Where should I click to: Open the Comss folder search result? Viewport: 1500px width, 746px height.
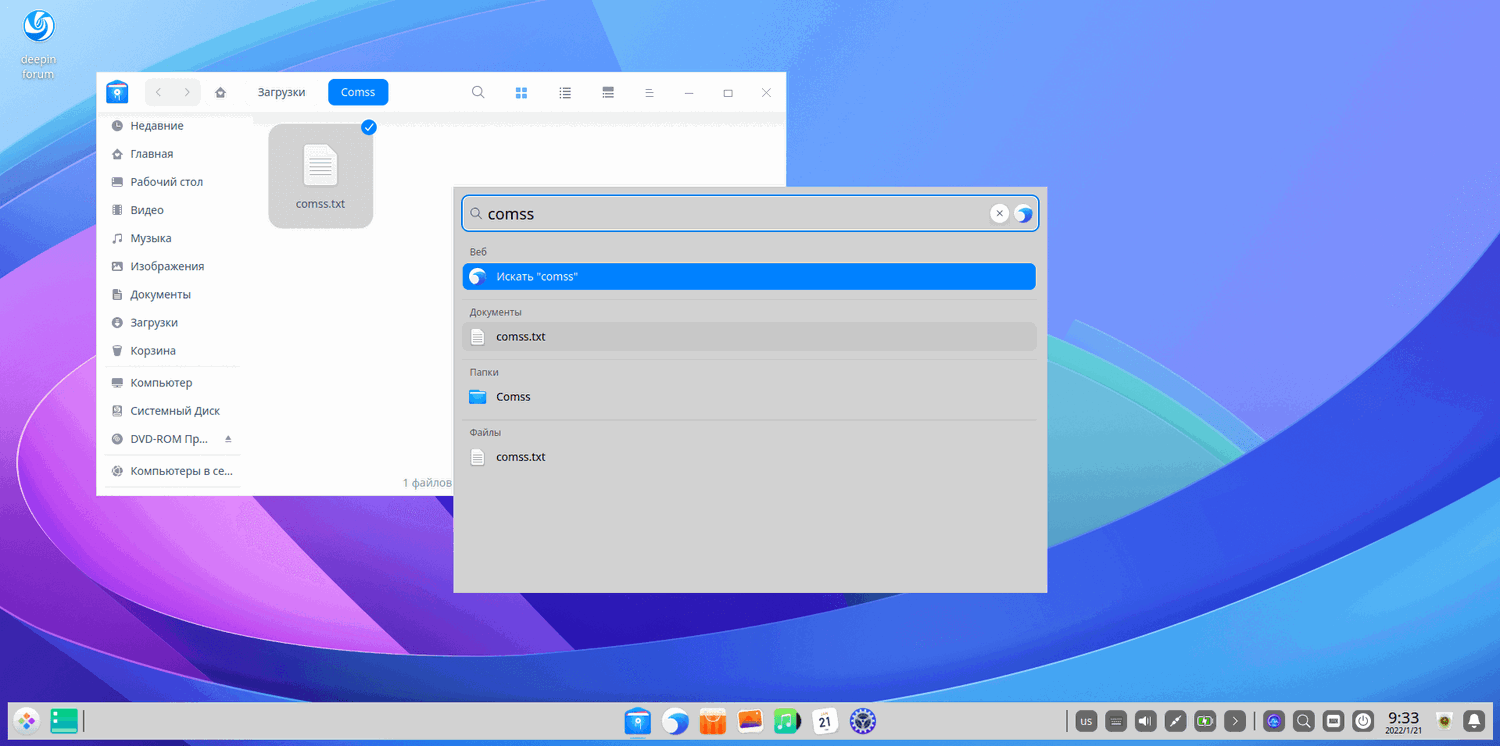click(749, 397)
